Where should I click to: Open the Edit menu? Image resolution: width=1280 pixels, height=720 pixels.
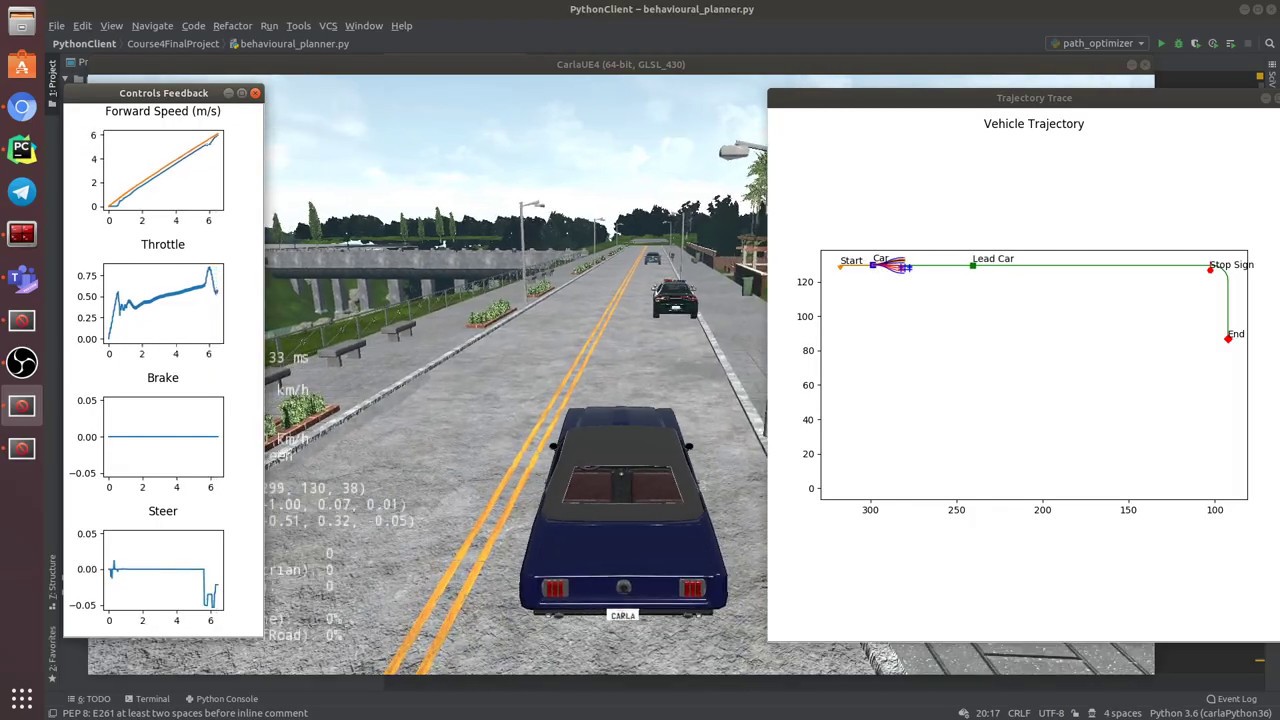82,26
